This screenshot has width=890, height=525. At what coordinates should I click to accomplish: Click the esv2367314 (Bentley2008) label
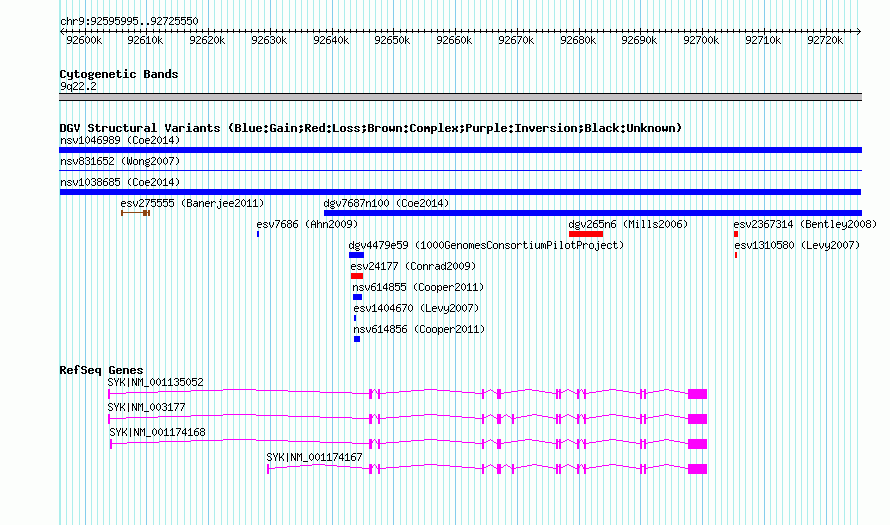[x=805, y=224]
